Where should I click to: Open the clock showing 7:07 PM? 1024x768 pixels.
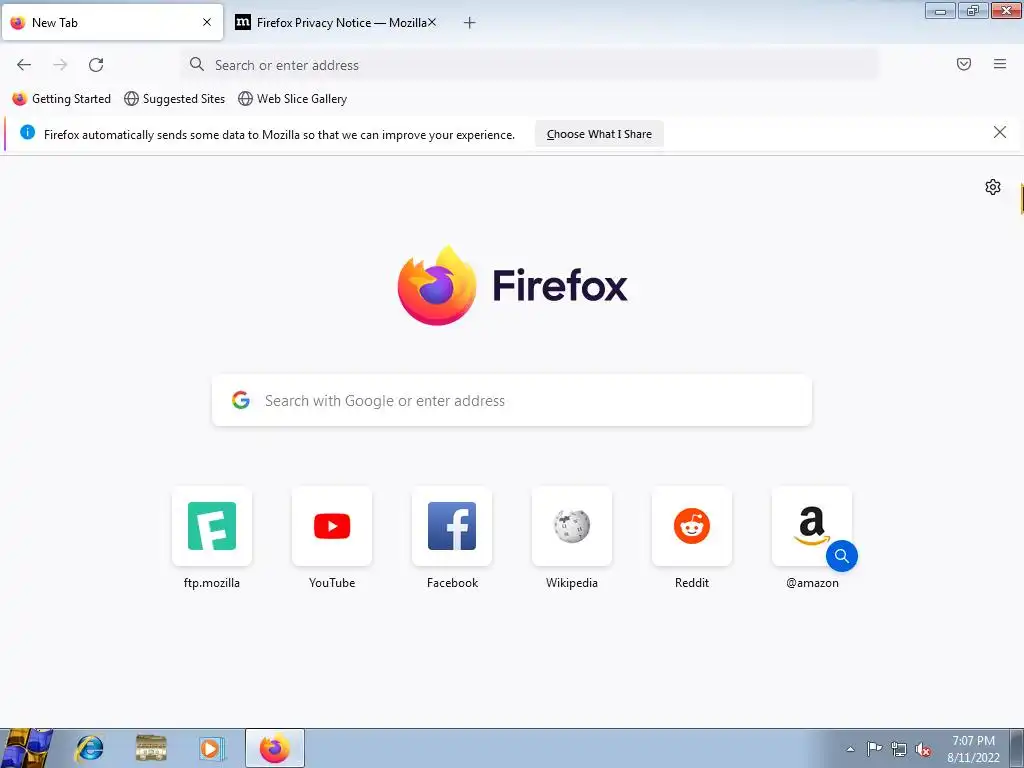click(x=973, y=749)
